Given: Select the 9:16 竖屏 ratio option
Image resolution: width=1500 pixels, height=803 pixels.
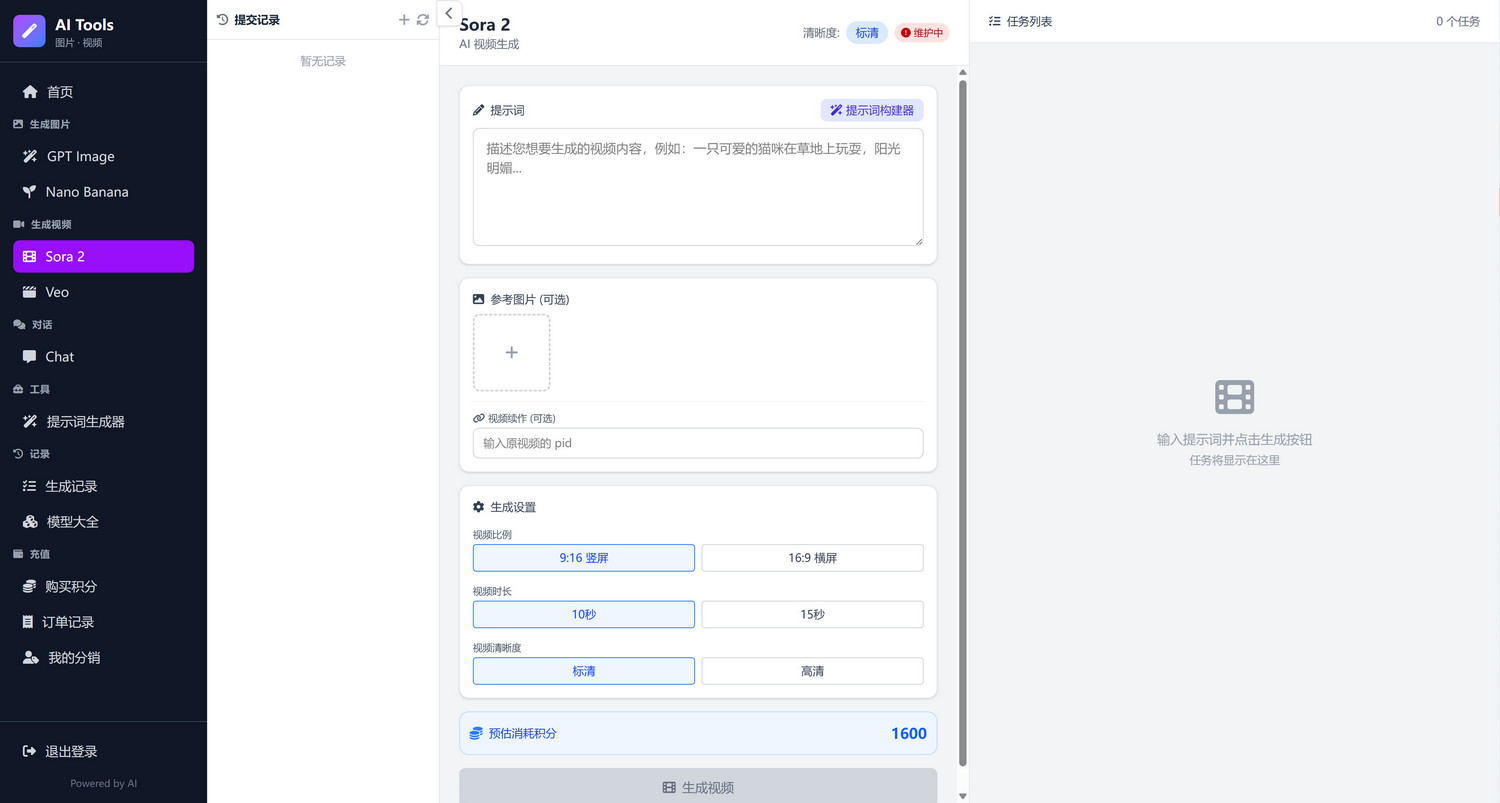Looking at the screenshot, I should tap(583, 558).
